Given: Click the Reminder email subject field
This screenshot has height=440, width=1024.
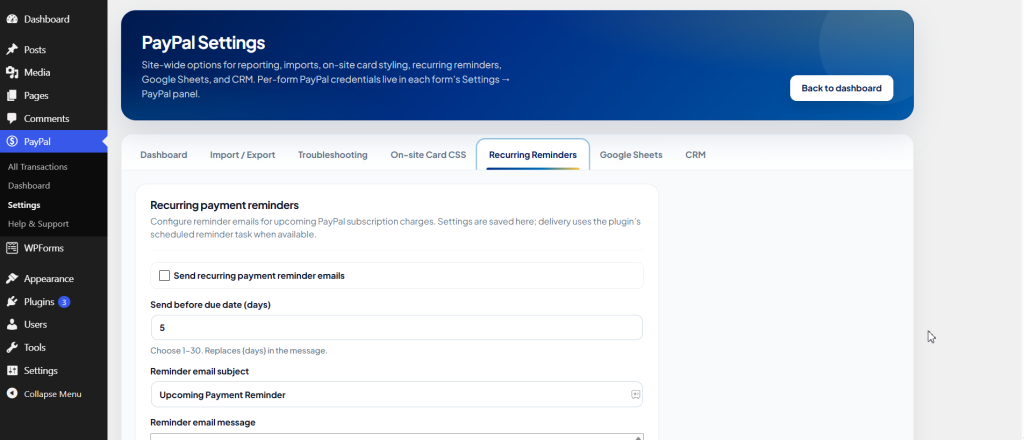Looking at the screenshot, I should 396,395.
